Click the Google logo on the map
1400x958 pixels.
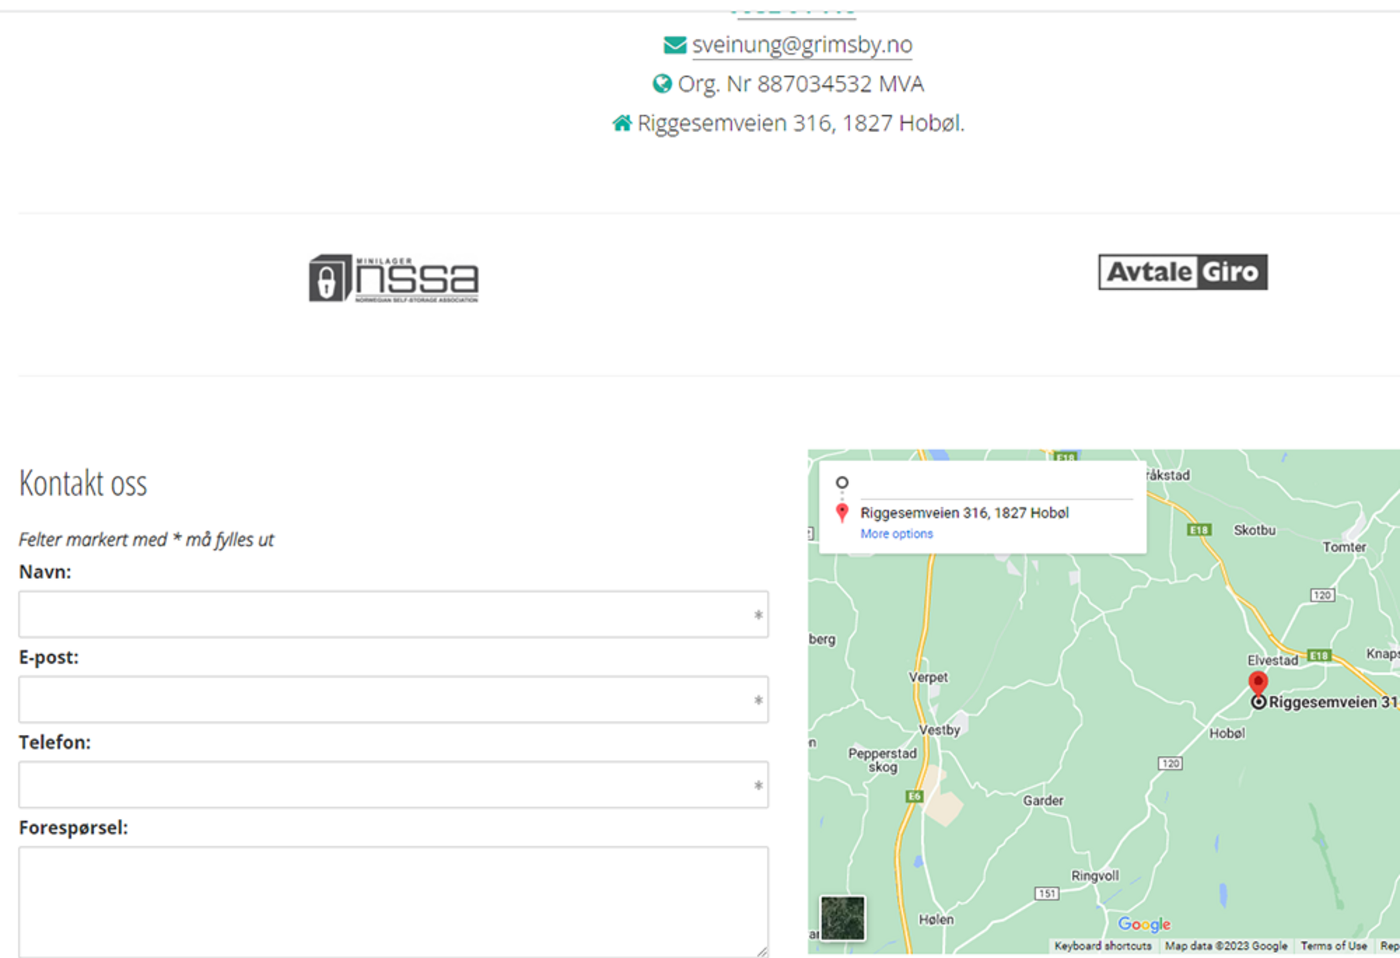tap(1144, 924)
